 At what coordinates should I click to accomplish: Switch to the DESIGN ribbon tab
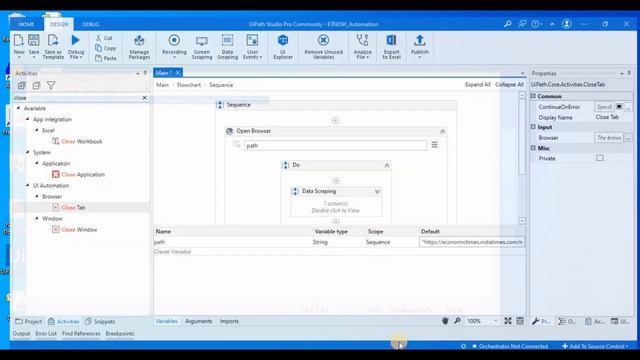[59, 24]
